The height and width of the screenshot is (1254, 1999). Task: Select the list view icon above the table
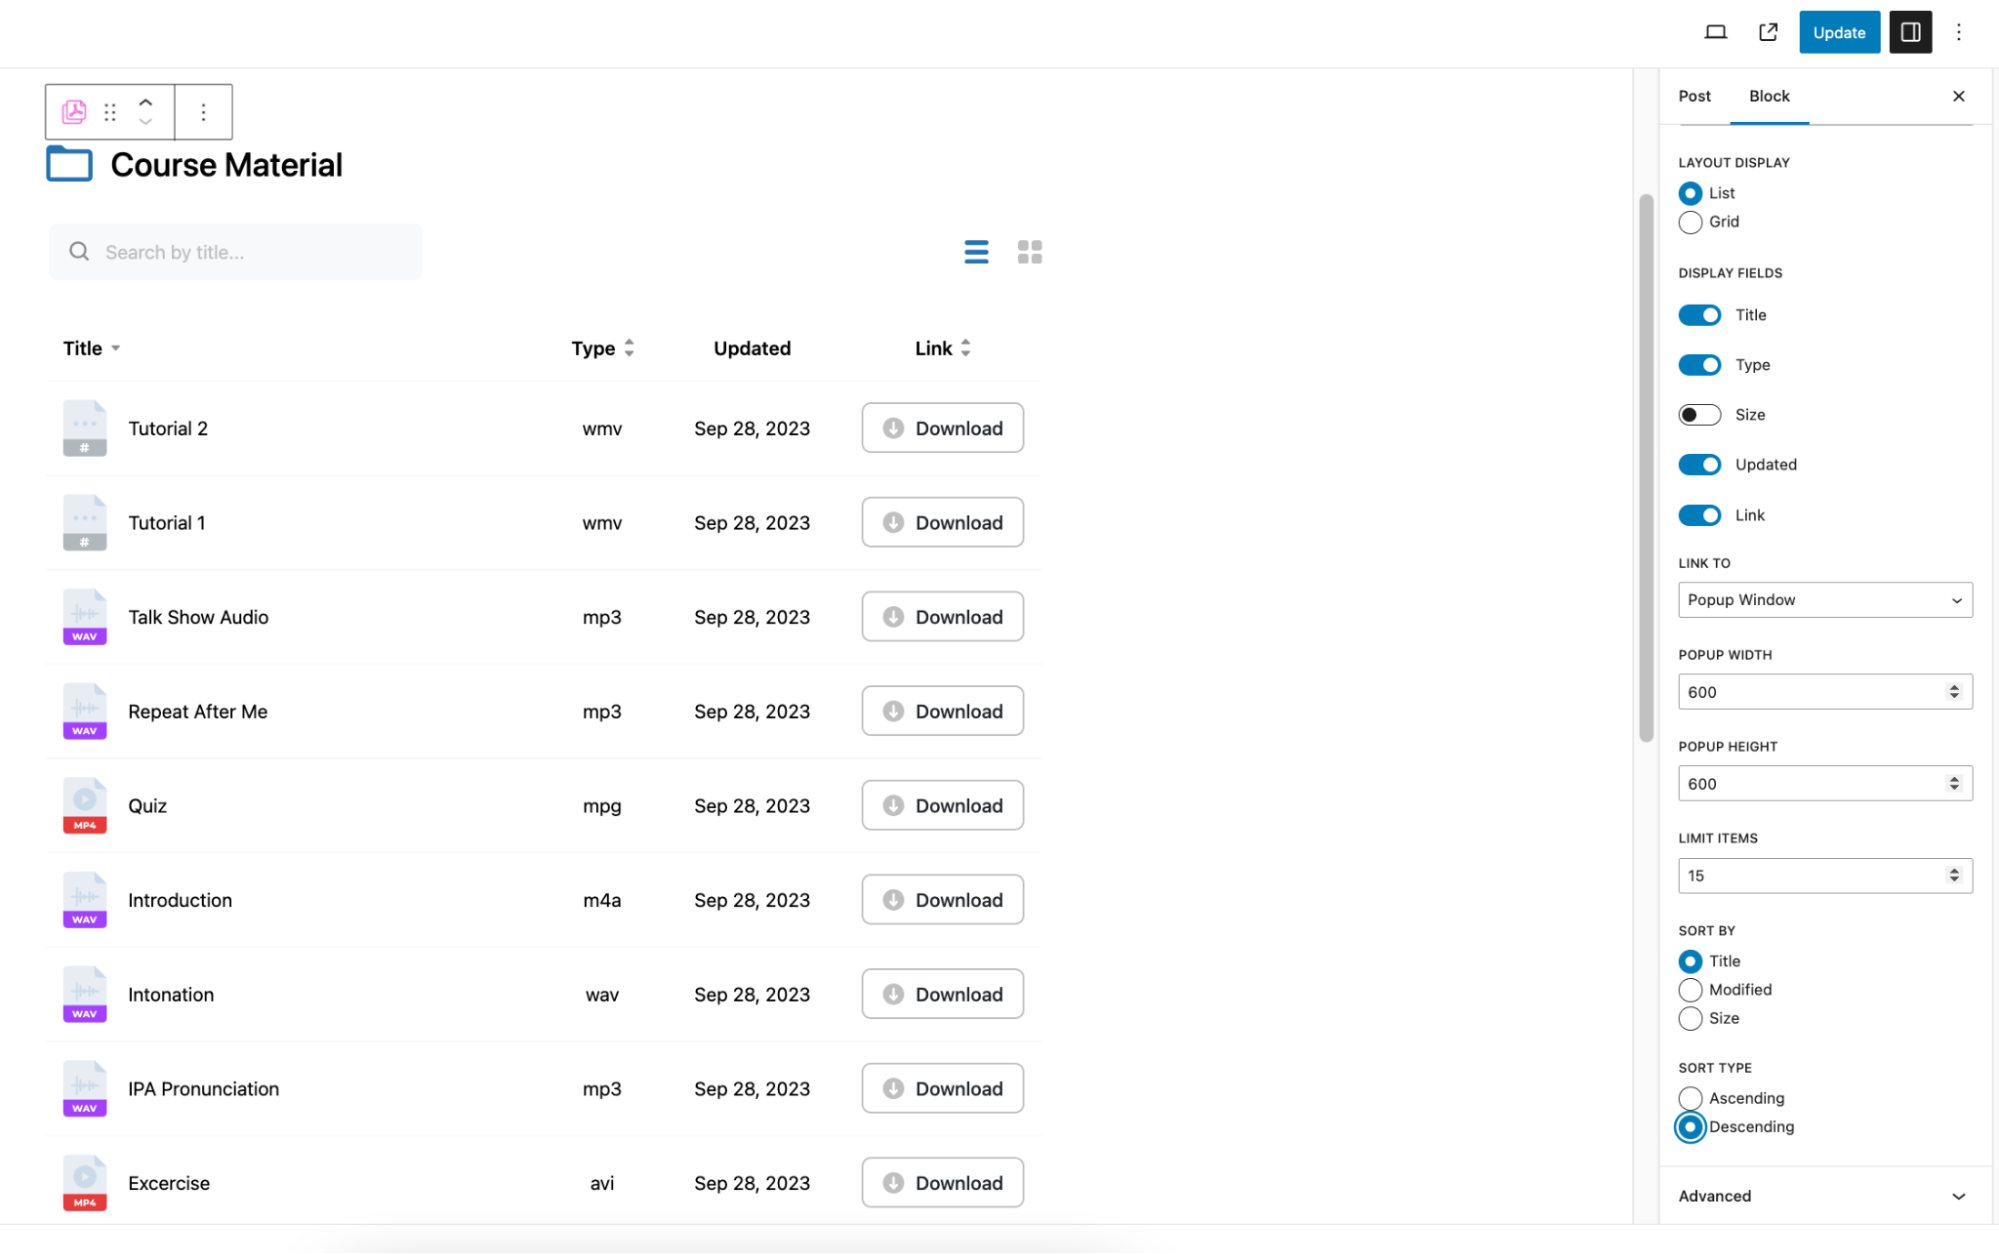click(x=976, y=251)
